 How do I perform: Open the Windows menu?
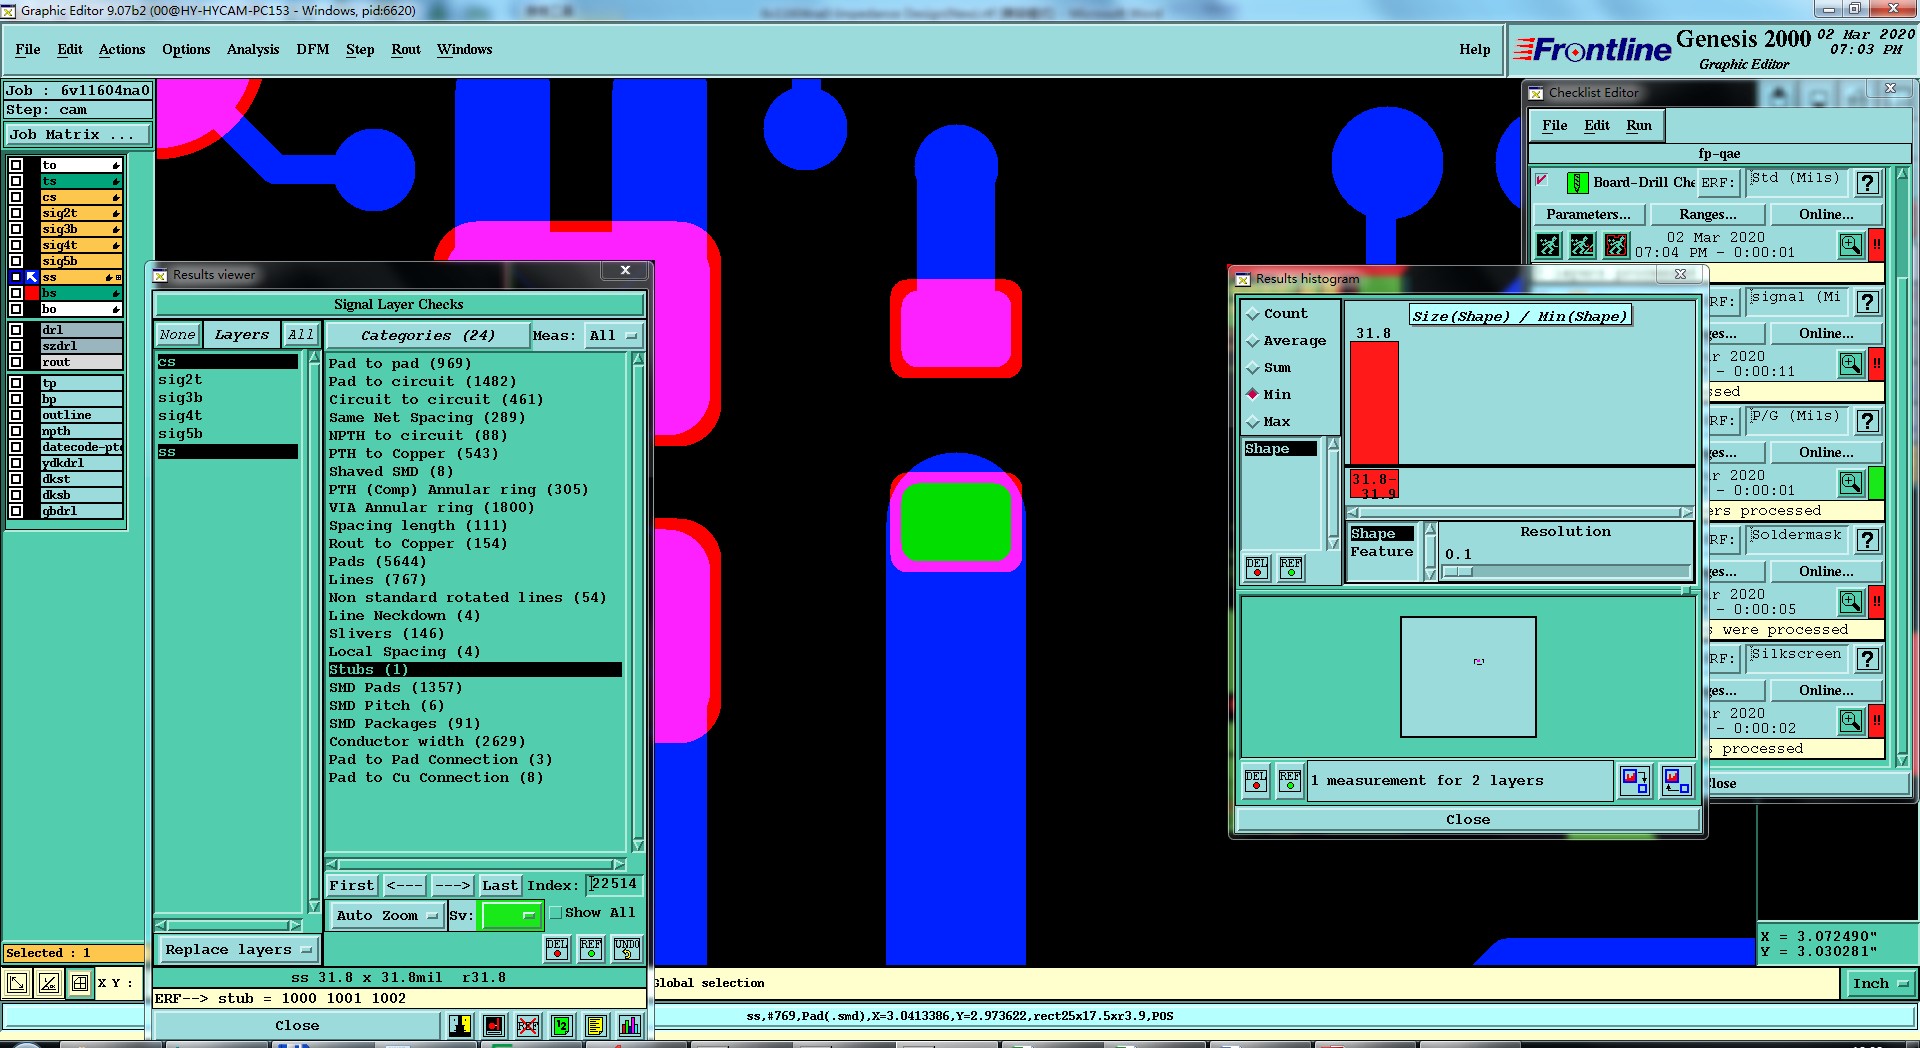click(x=464, y=50)
